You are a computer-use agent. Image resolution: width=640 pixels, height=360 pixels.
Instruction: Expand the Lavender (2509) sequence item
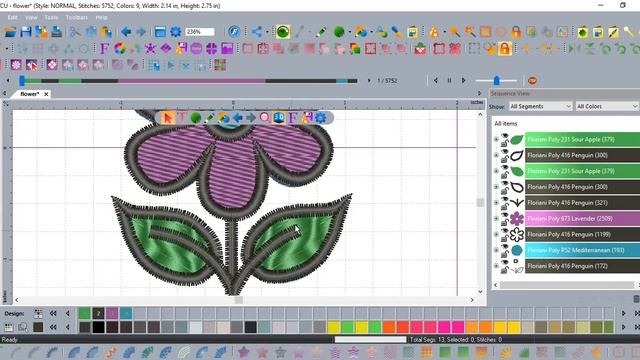click(x=496, y=219)
